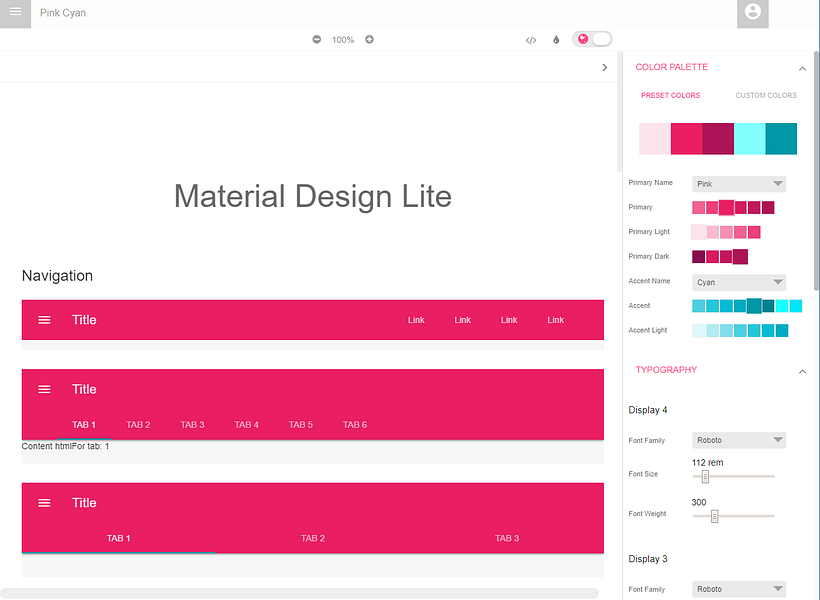Pick the last swatch in Primary row
The height and width of the screenshot is (600, 820).
coord(768,208)
